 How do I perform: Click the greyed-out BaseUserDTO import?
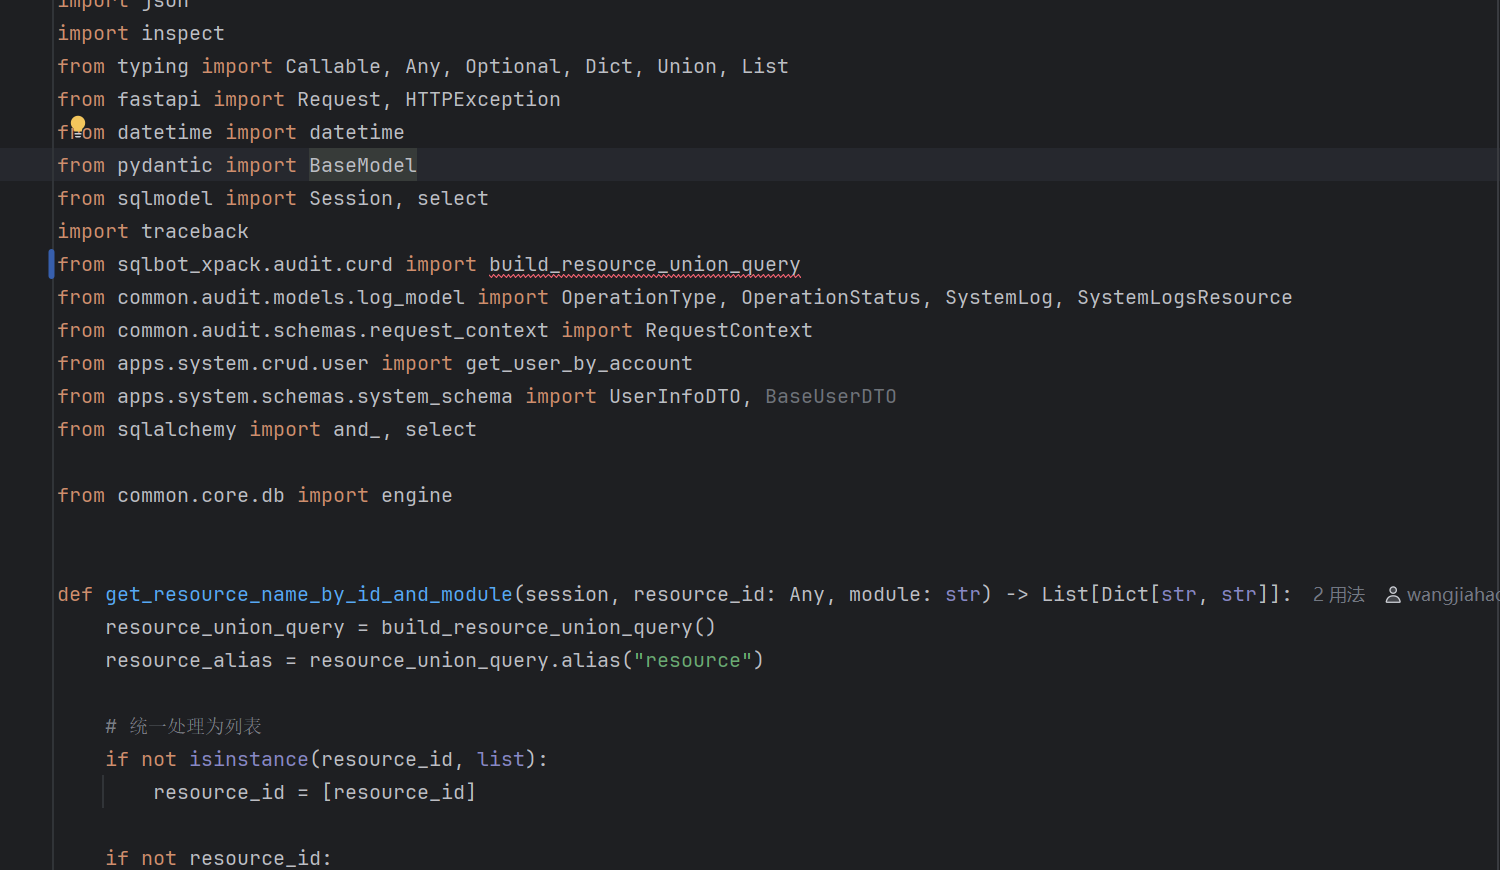click(x=830, y=397)
